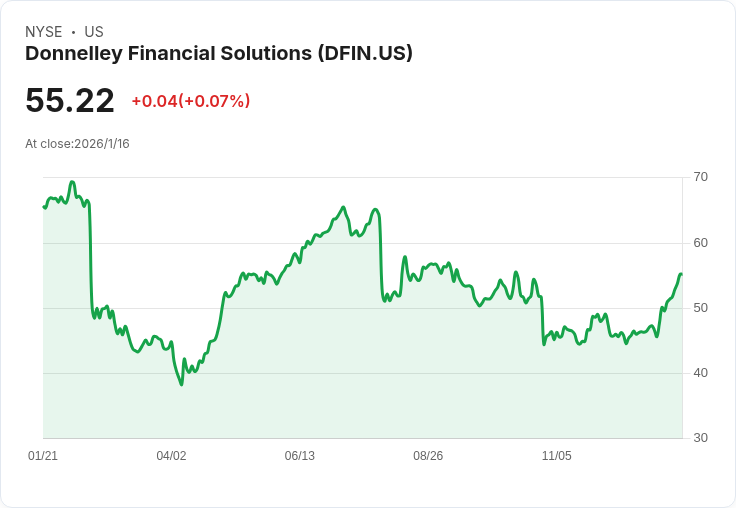Click the +0.04(+0.07%) price change
736x508 pixels.
[191, 101]
